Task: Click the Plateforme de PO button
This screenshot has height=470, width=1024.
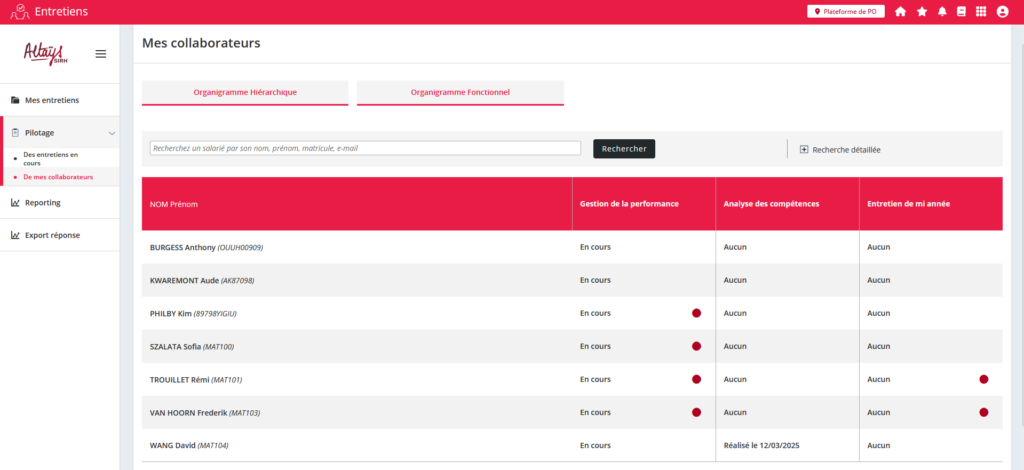Action: click(845, 12)
